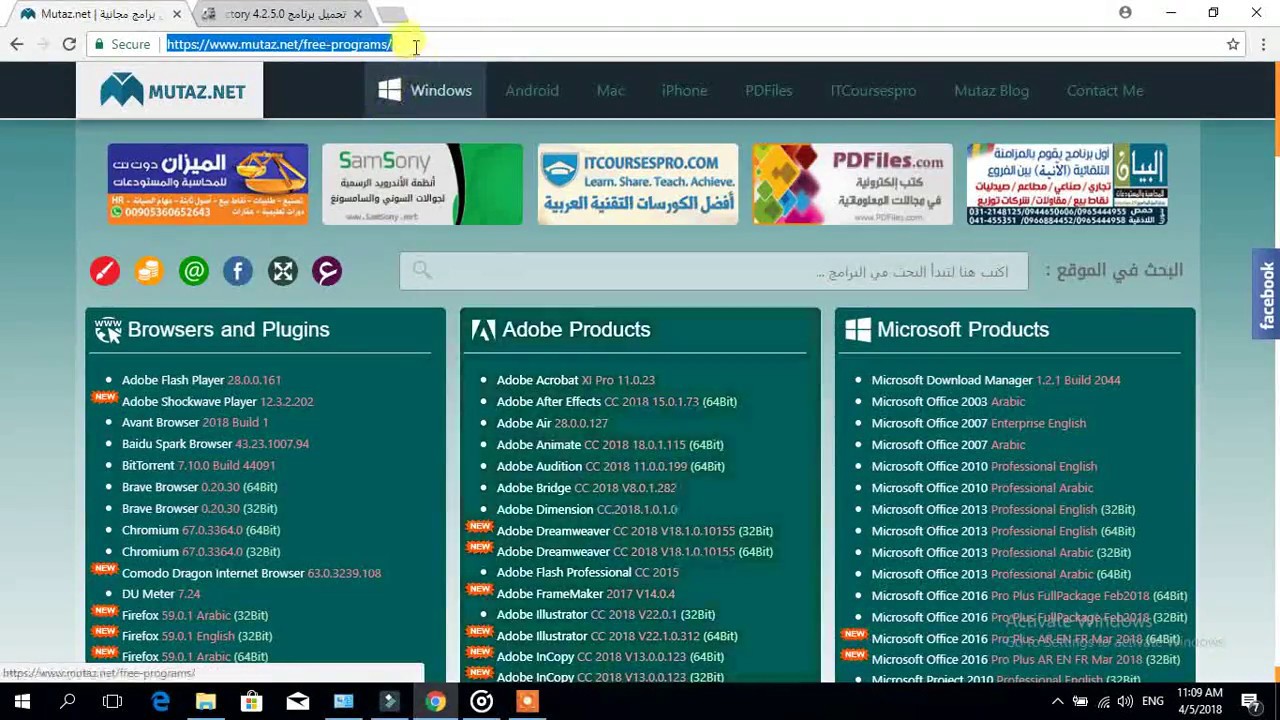The image size is (1280, 720).
Task: Select the Android nav item
Action: point(532,90)
